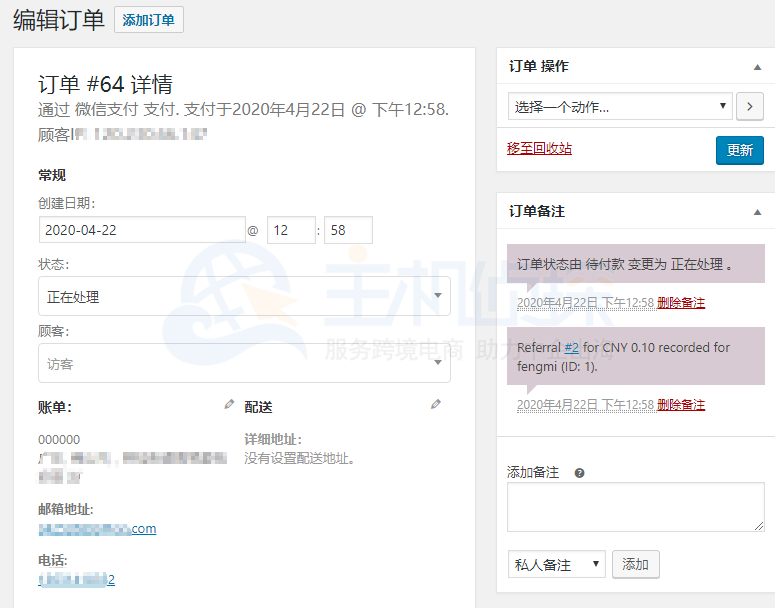Click the customer phone number link
The image size is (775, 611).
tap(77, 579)
